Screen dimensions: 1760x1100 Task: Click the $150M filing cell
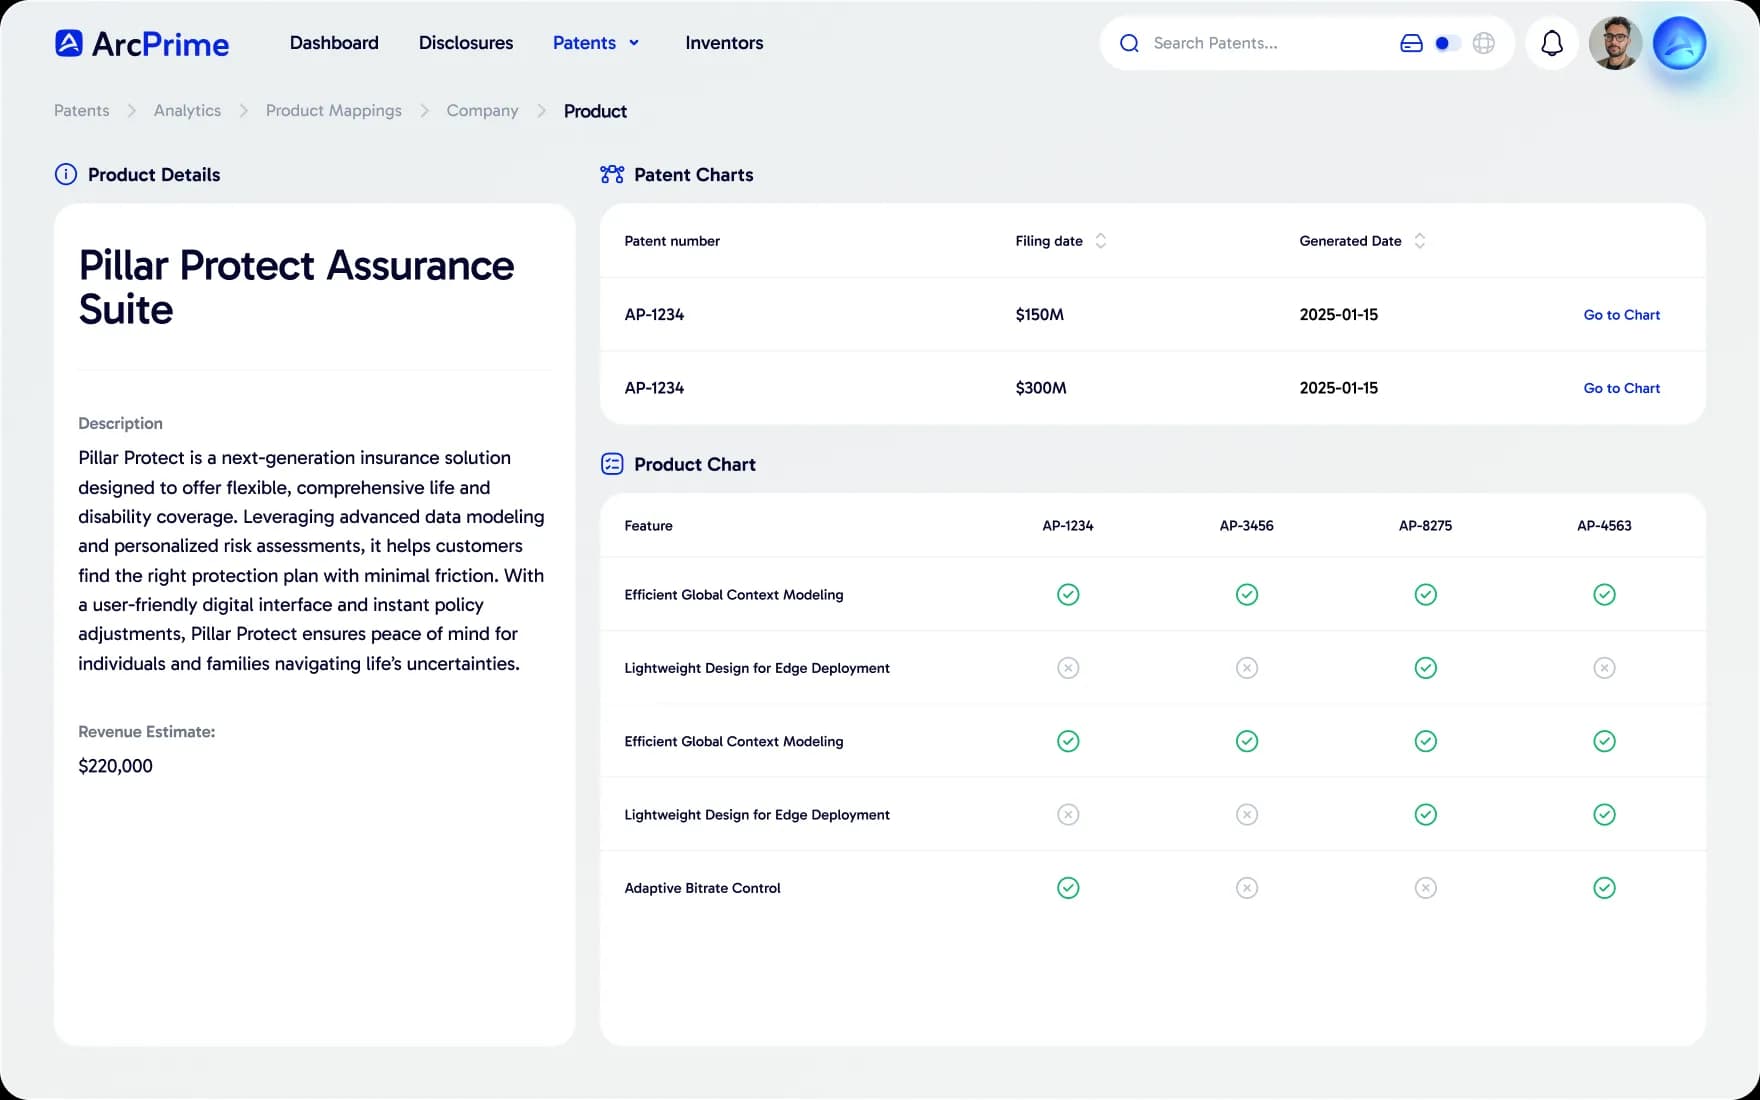pos(1040,315)
